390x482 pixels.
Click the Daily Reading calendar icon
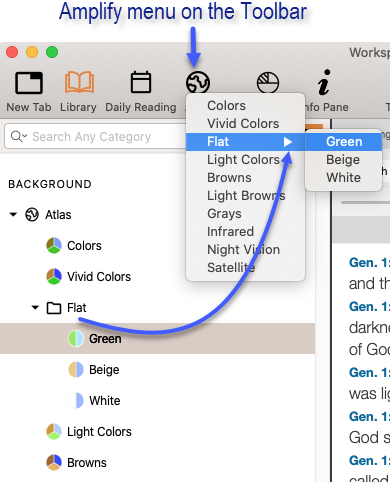[141, 82]
